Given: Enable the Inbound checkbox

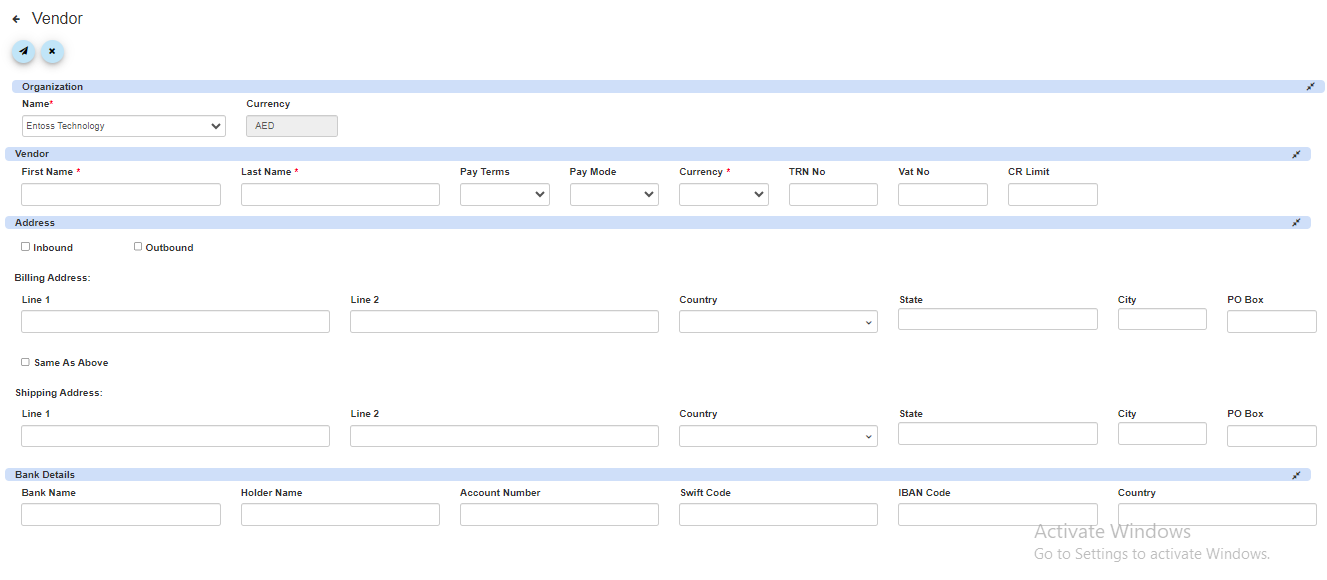Looking at the screenshot, I should pyautogui.click(x=26, y=247).
